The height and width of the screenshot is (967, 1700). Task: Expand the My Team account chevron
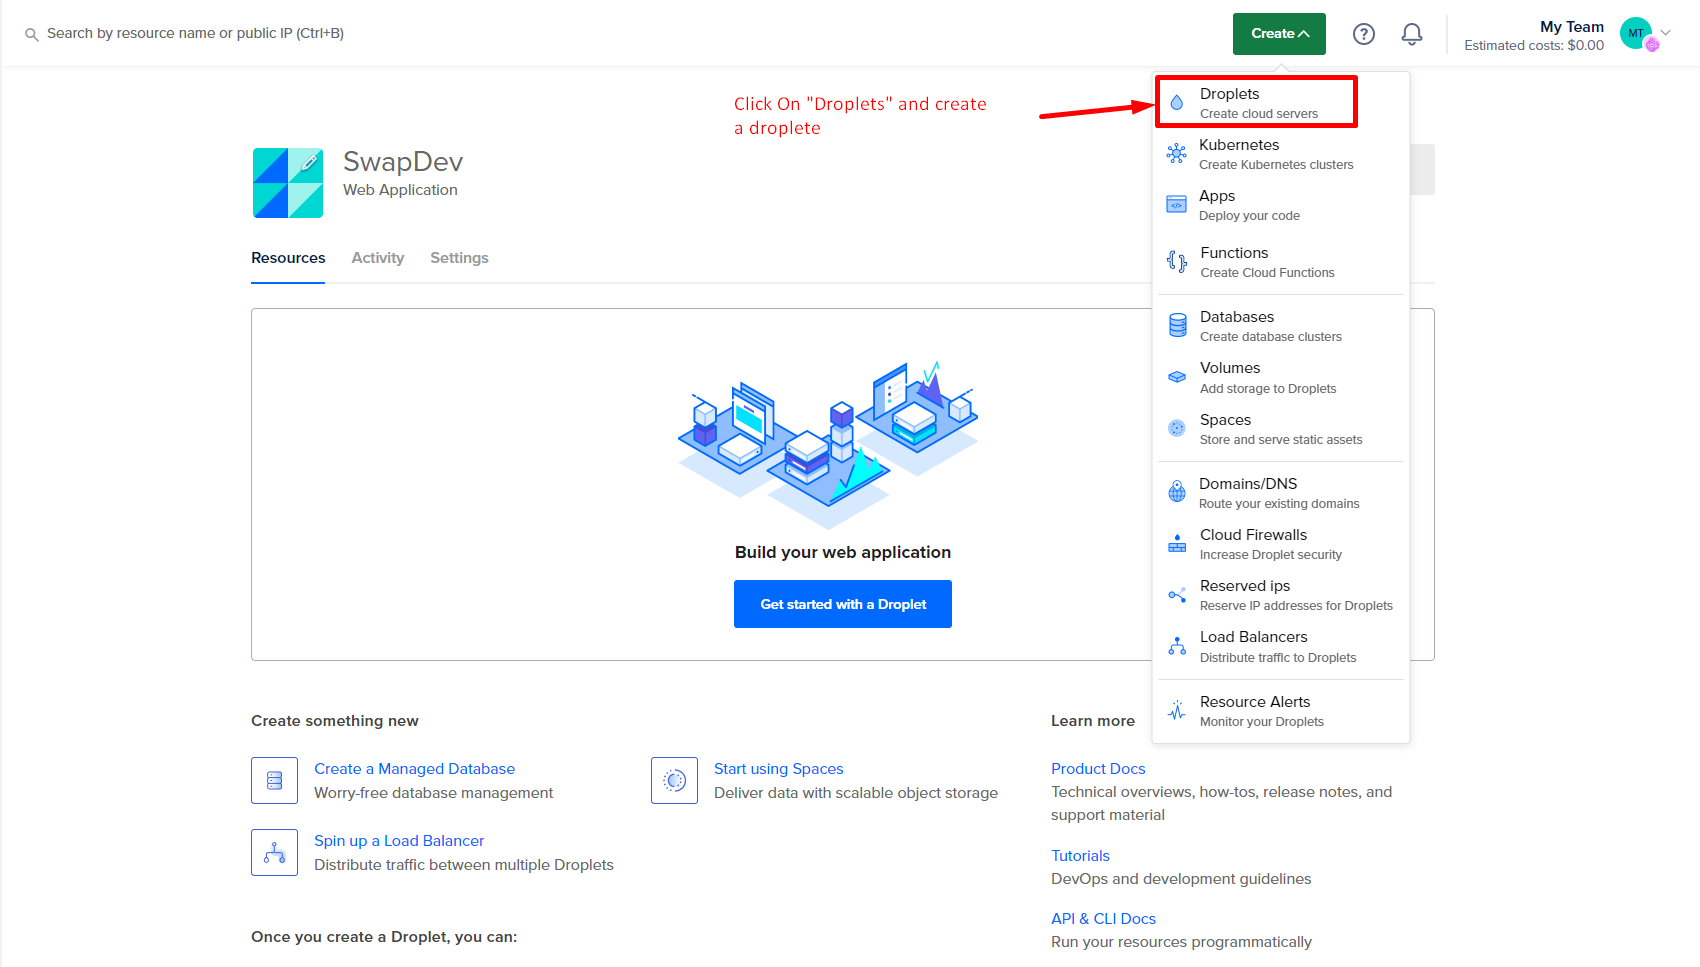pyautogui.click(x=1666, y=32)
